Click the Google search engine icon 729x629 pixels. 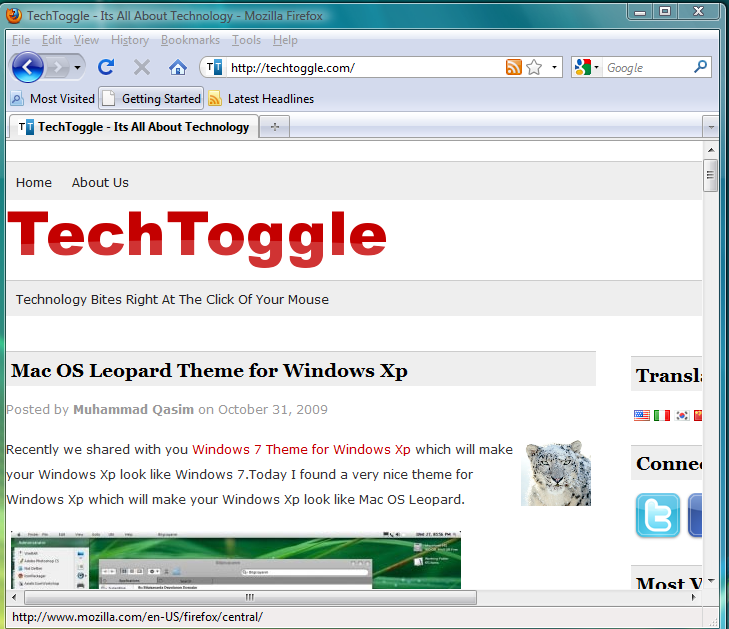pyautogui.click(x=583, y=67)
